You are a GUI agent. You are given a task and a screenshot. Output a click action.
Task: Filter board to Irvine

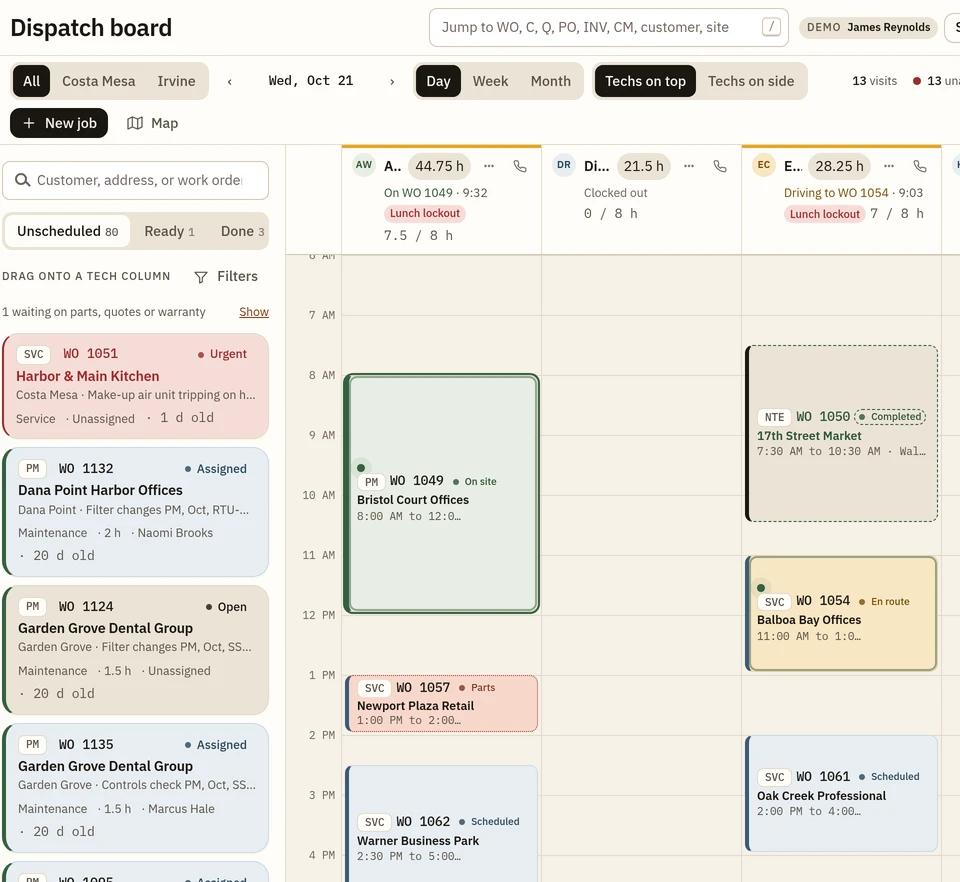tap(176, 81)
